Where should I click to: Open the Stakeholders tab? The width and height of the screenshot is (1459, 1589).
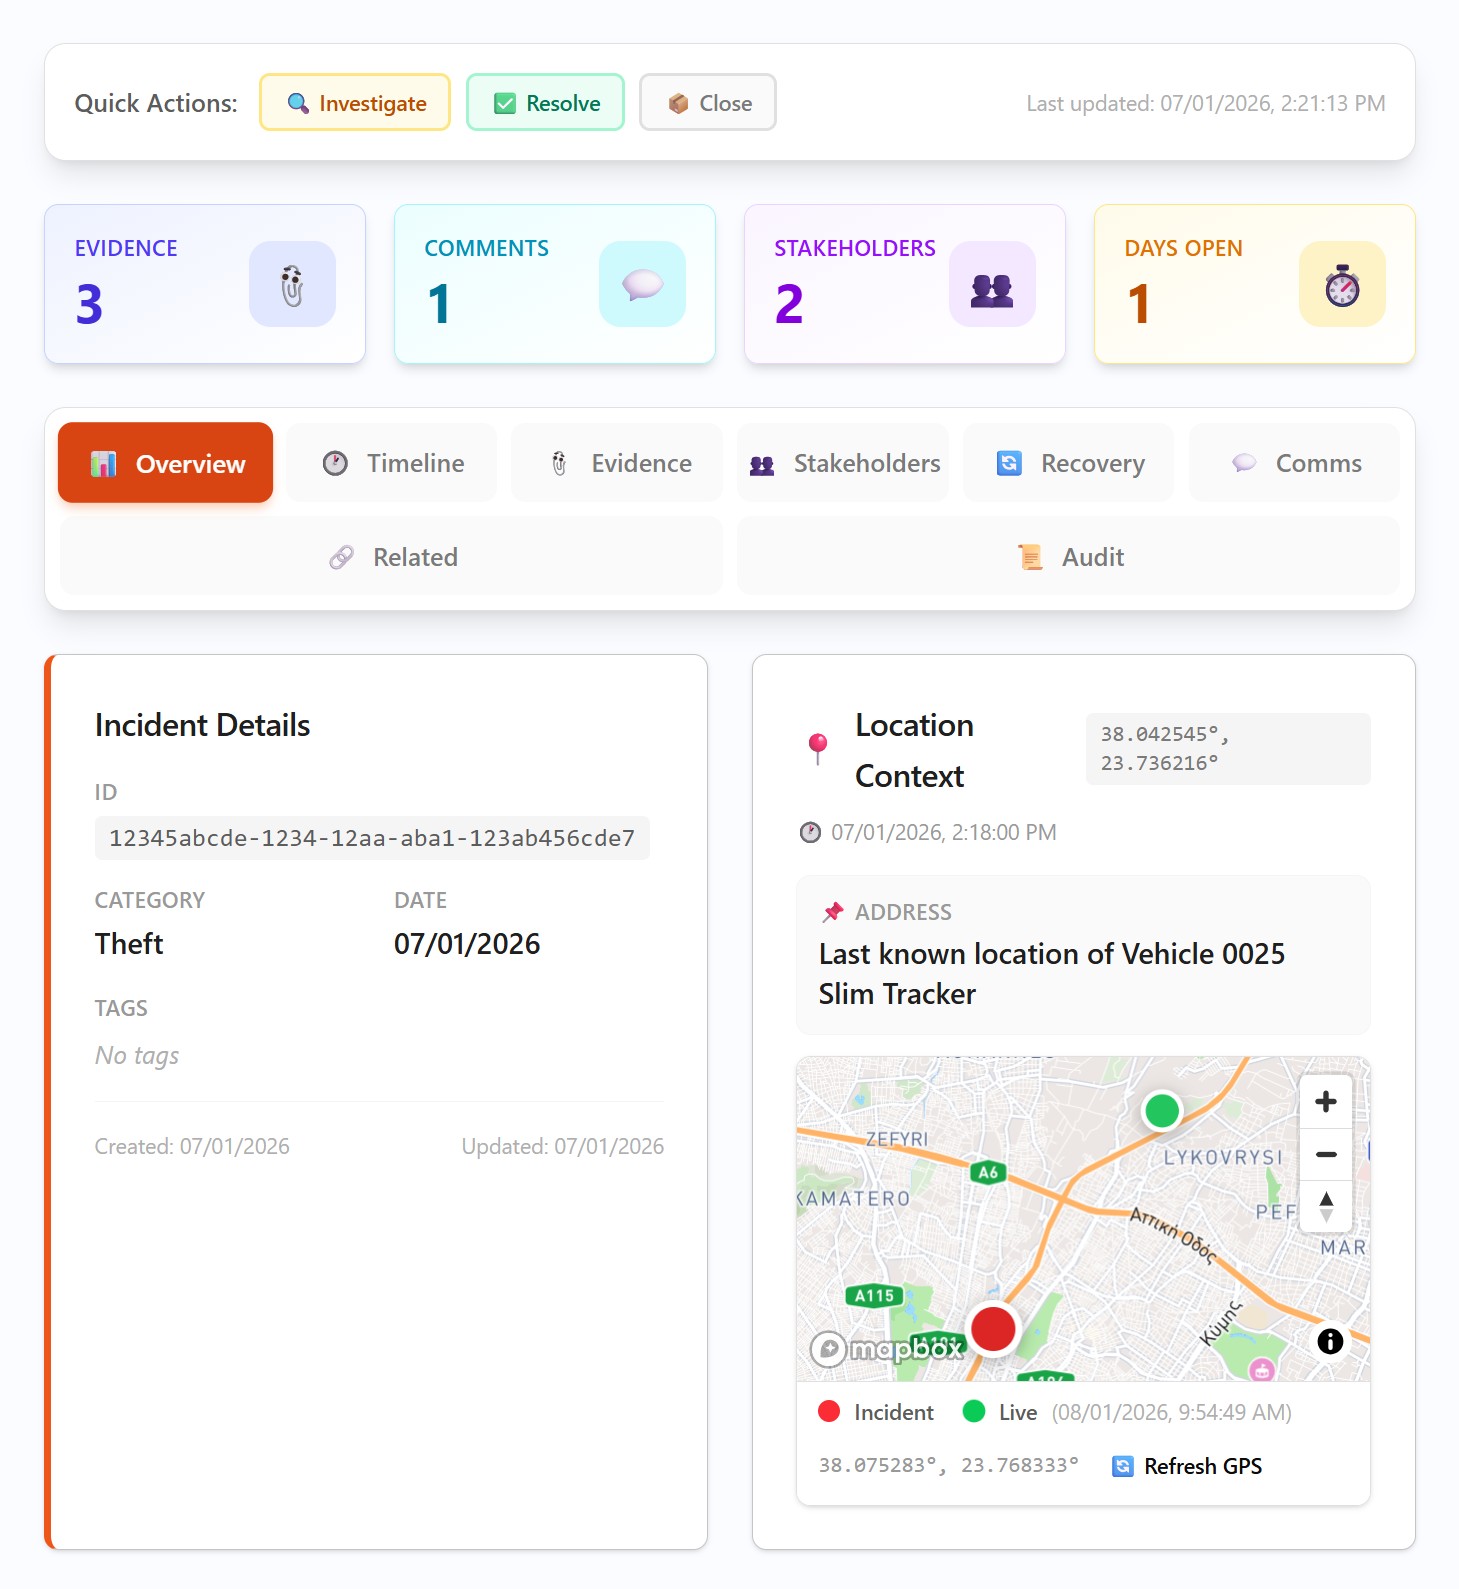coord(843,463)
